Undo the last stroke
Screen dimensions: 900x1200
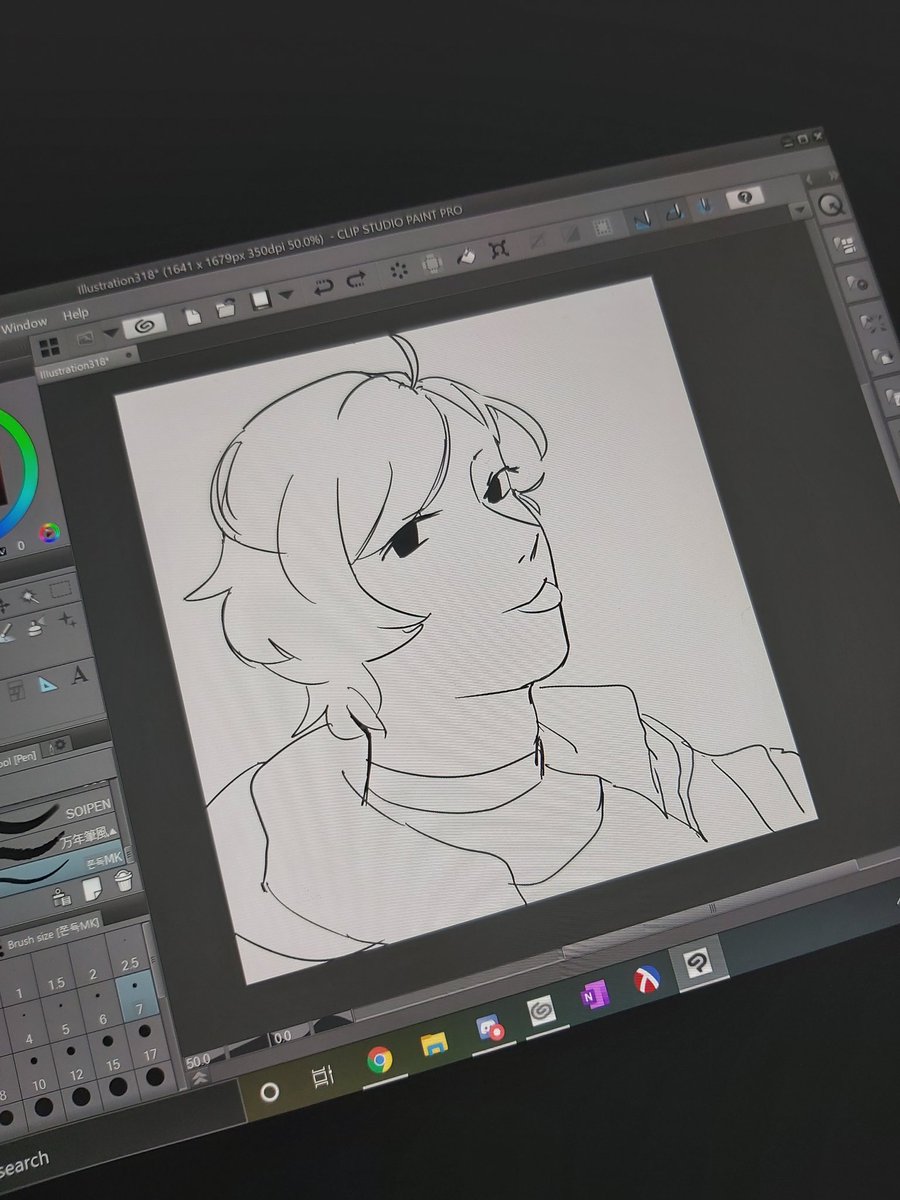click(323, 289)
